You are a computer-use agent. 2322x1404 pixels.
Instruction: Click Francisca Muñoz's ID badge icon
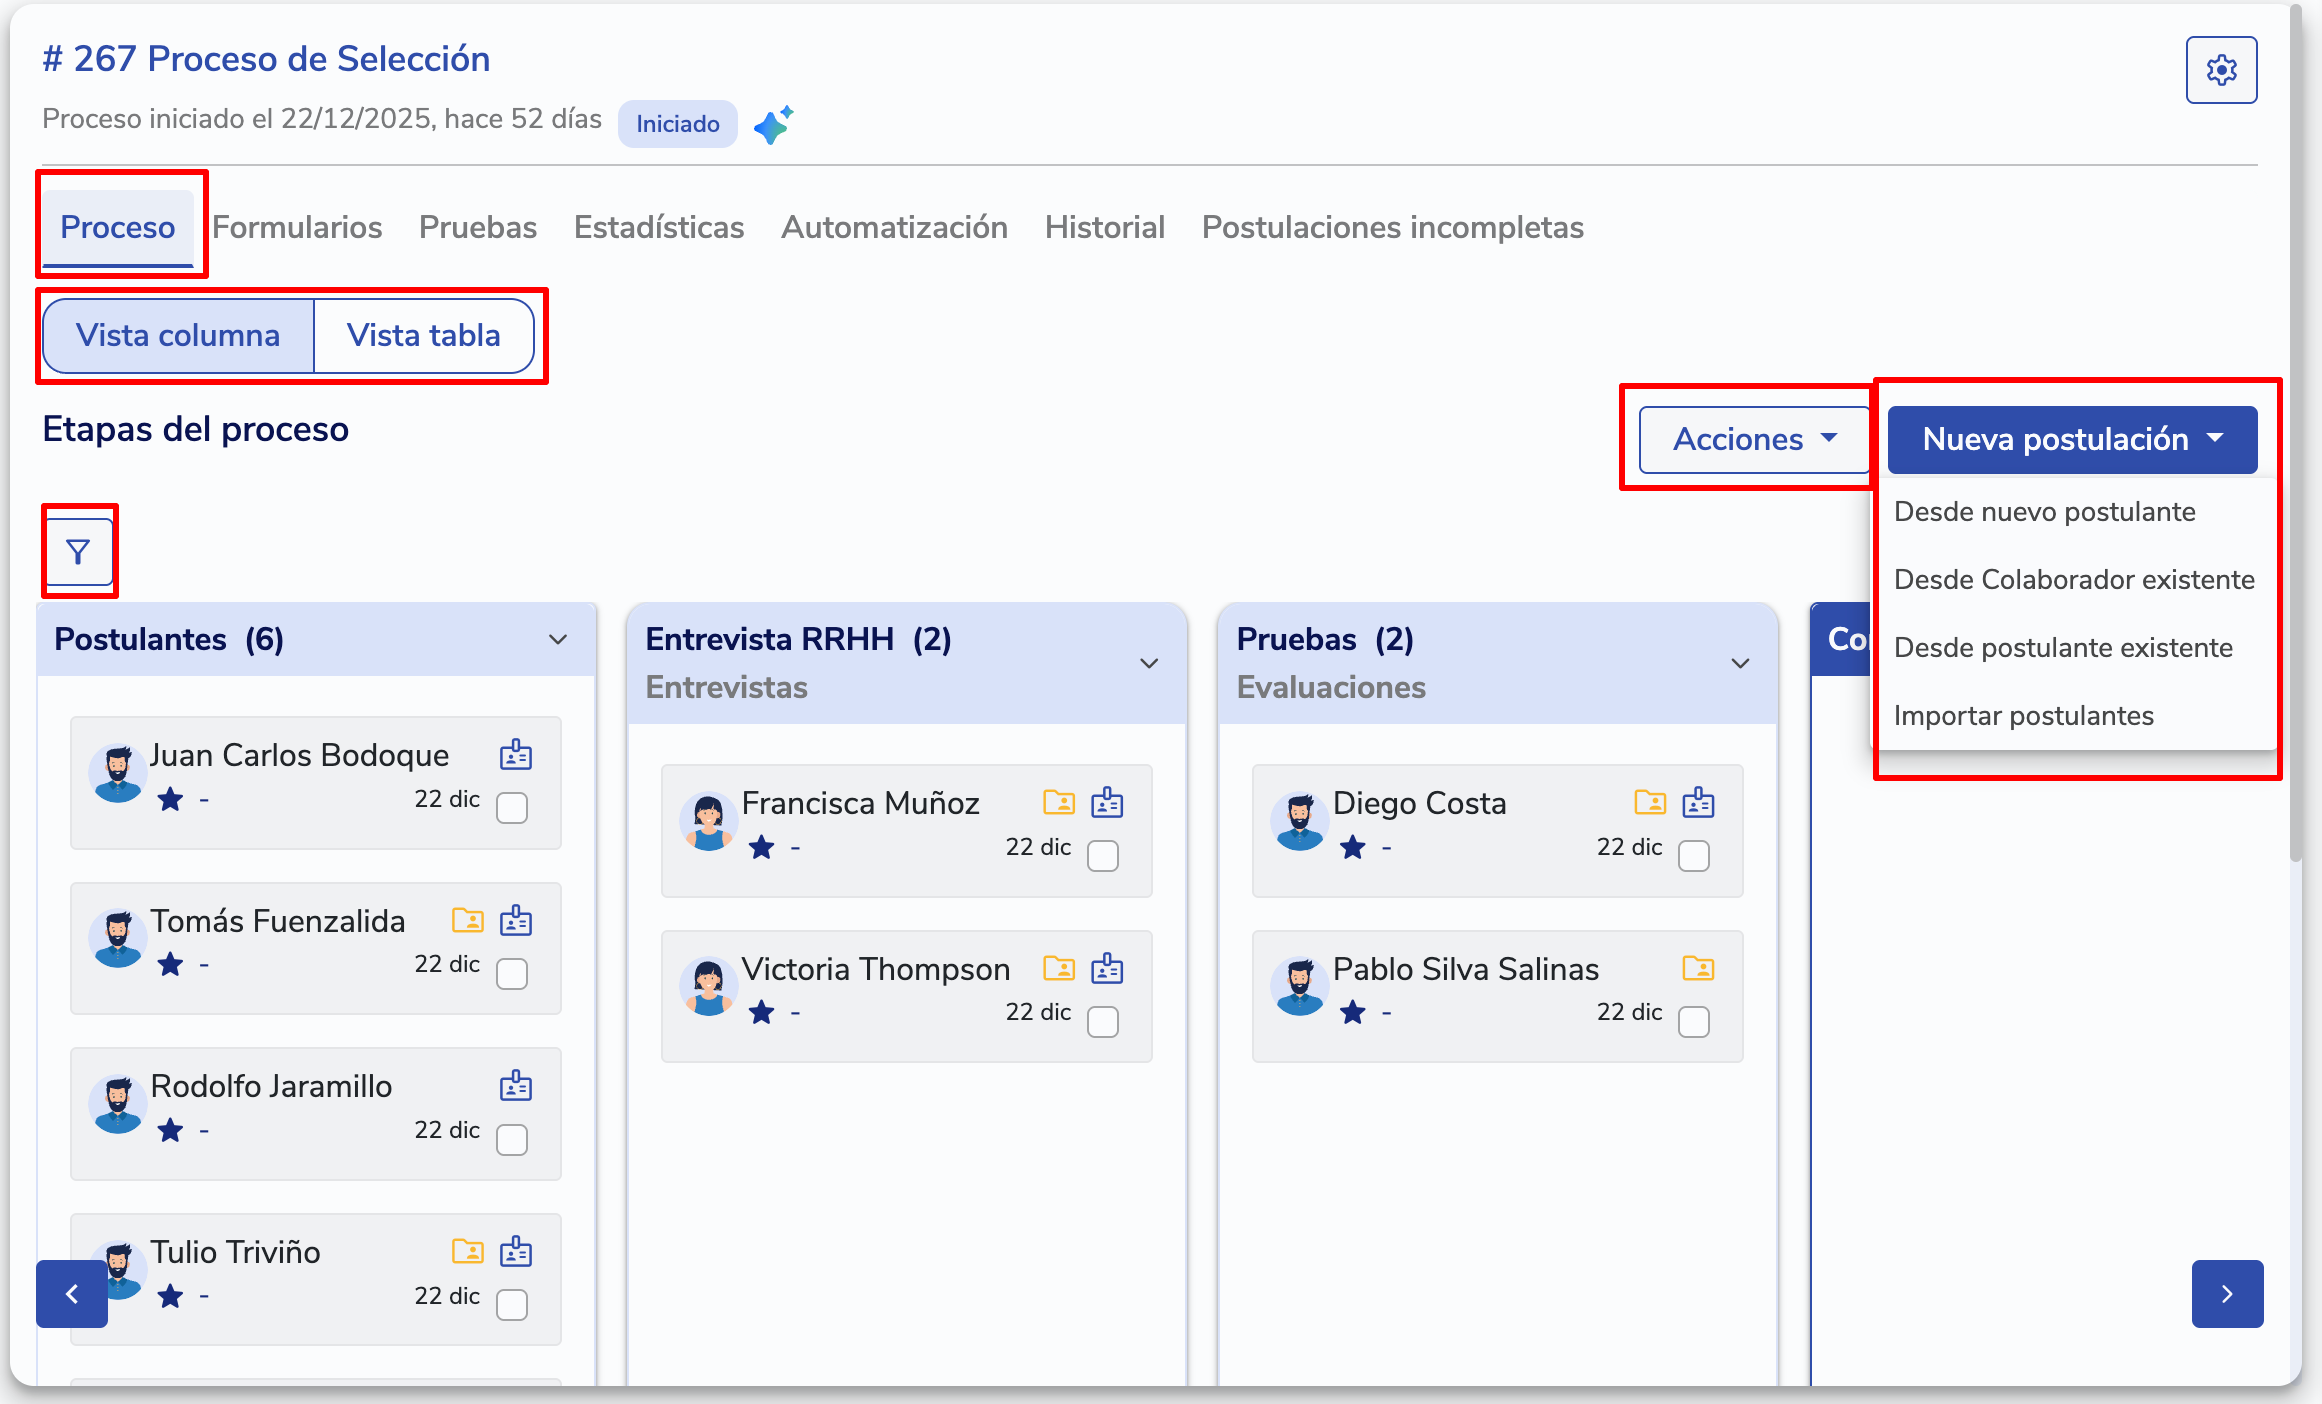(x=1107, y=802)
